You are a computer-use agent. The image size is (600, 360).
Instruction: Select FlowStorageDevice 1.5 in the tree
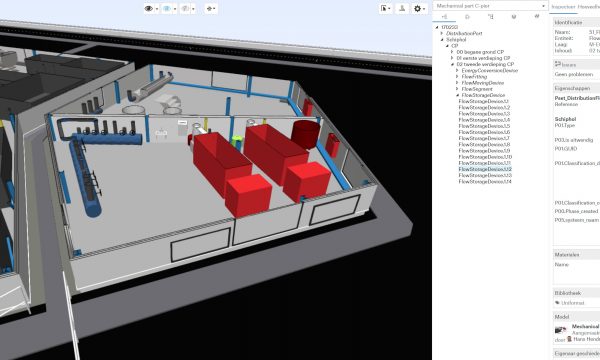pos(484,126)
